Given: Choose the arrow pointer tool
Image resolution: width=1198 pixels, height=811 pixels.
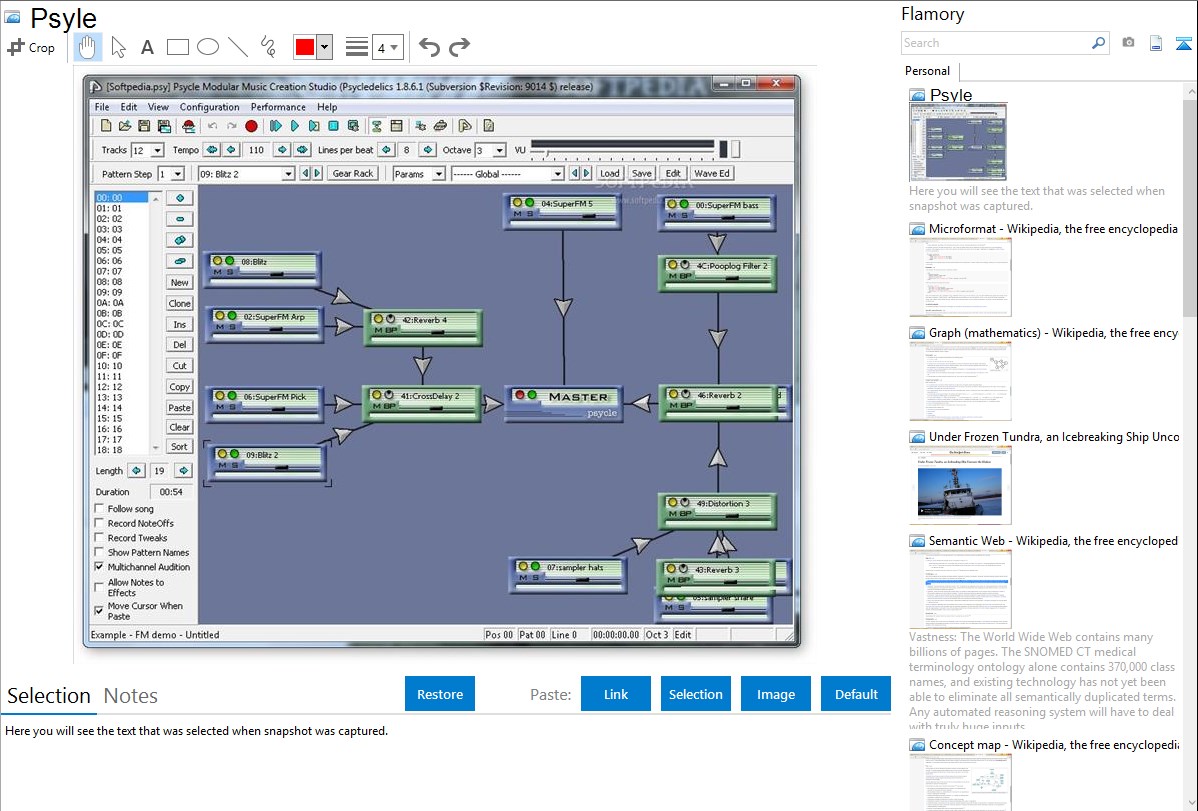Looking at the screenshot, I should [118, 47].
